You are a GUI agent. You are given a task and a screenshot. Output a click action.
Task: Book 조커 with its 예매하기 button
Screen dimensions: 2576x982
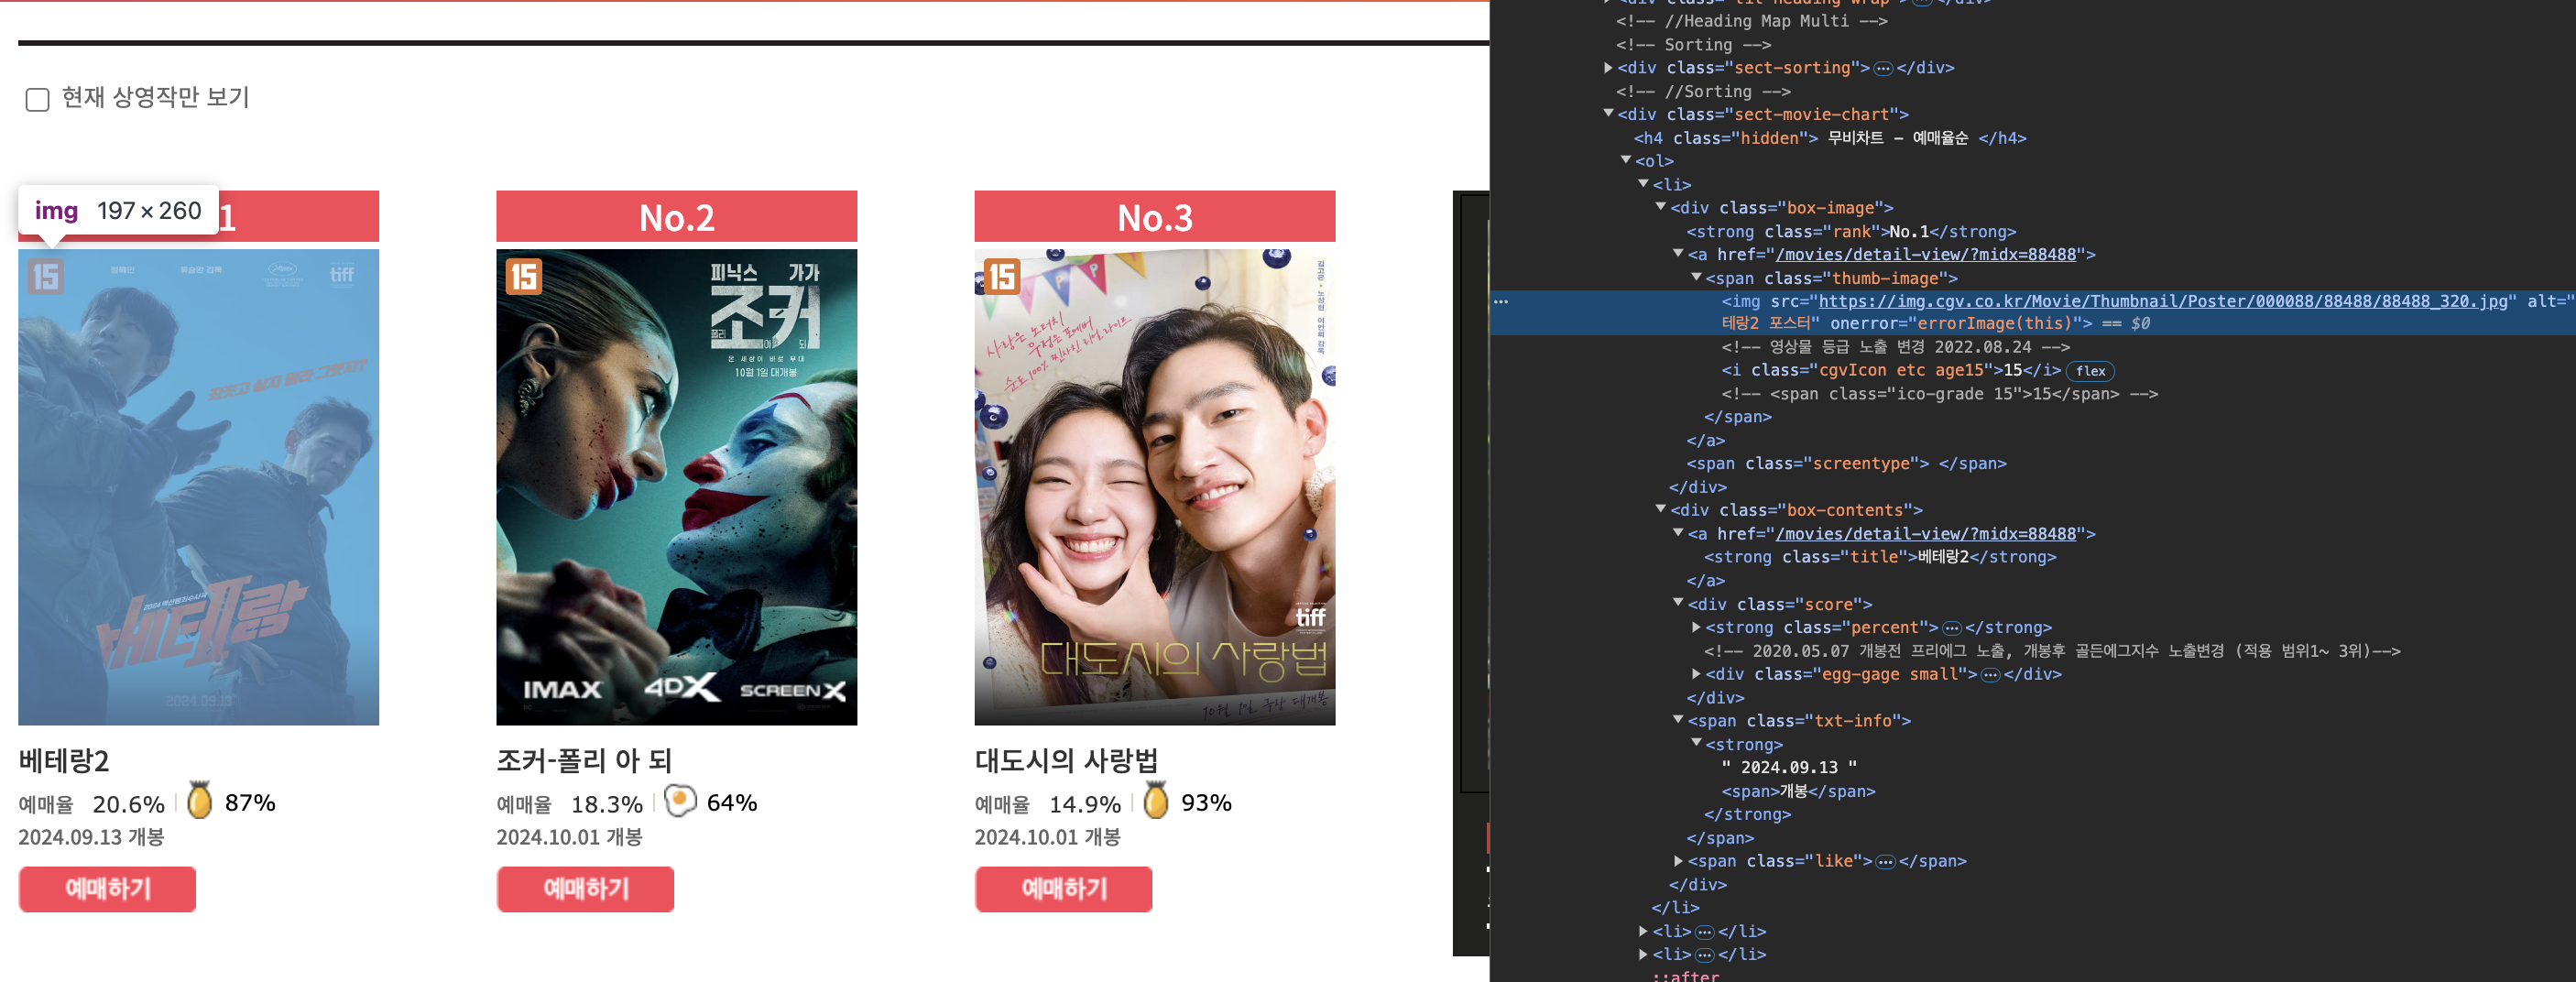pyautogui.click(x=585, y=889)
